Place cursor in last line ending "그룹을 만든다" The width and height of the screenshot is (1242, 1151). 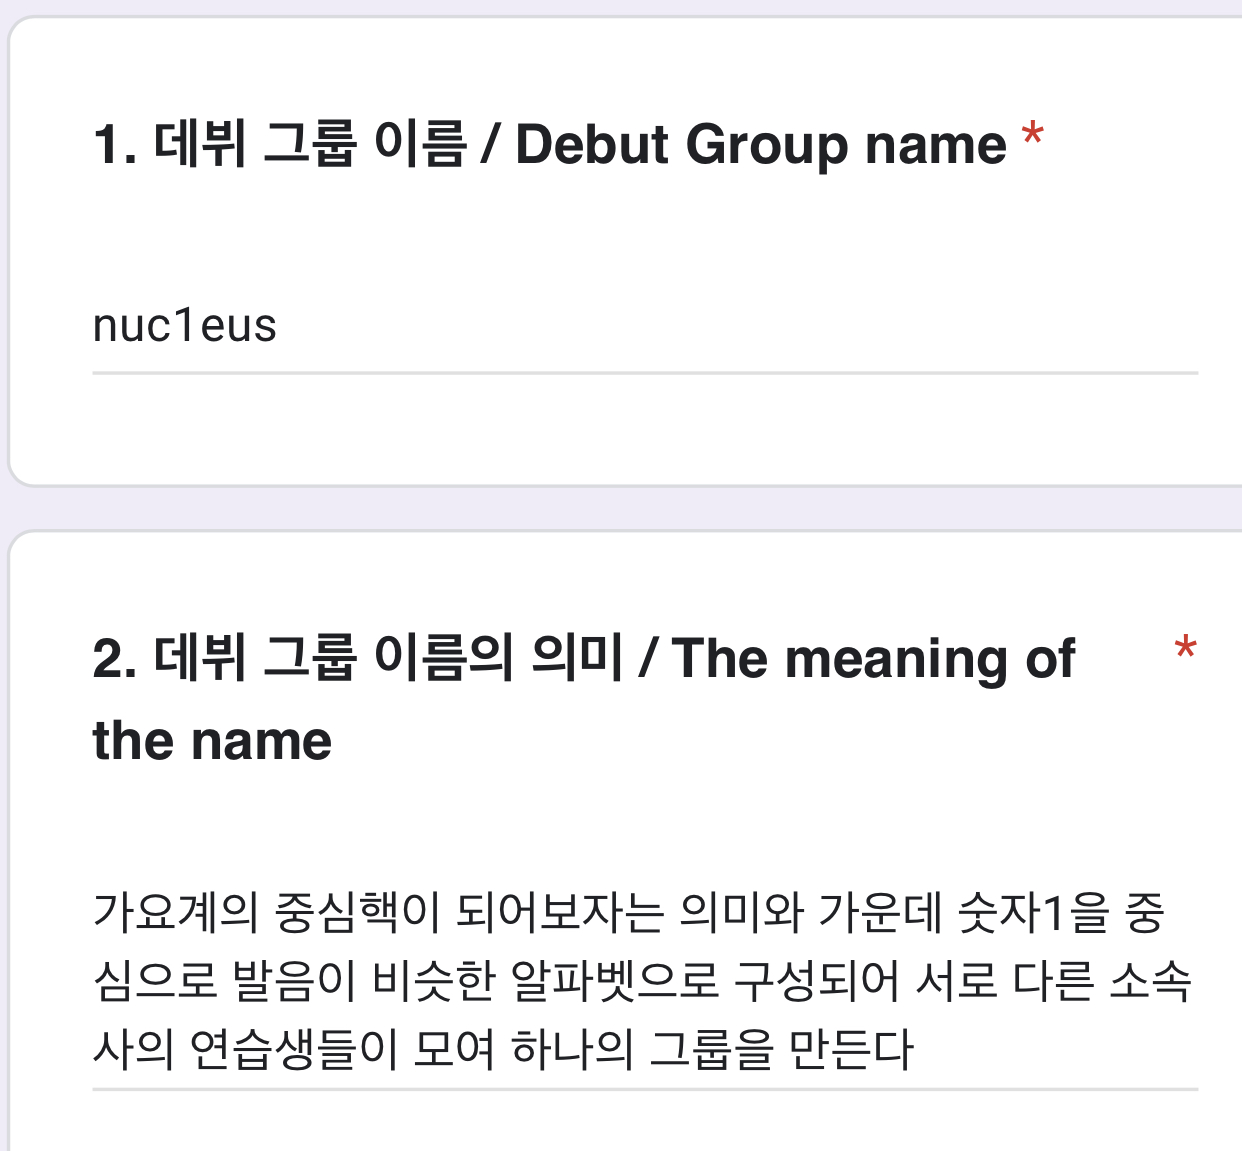503,1049
